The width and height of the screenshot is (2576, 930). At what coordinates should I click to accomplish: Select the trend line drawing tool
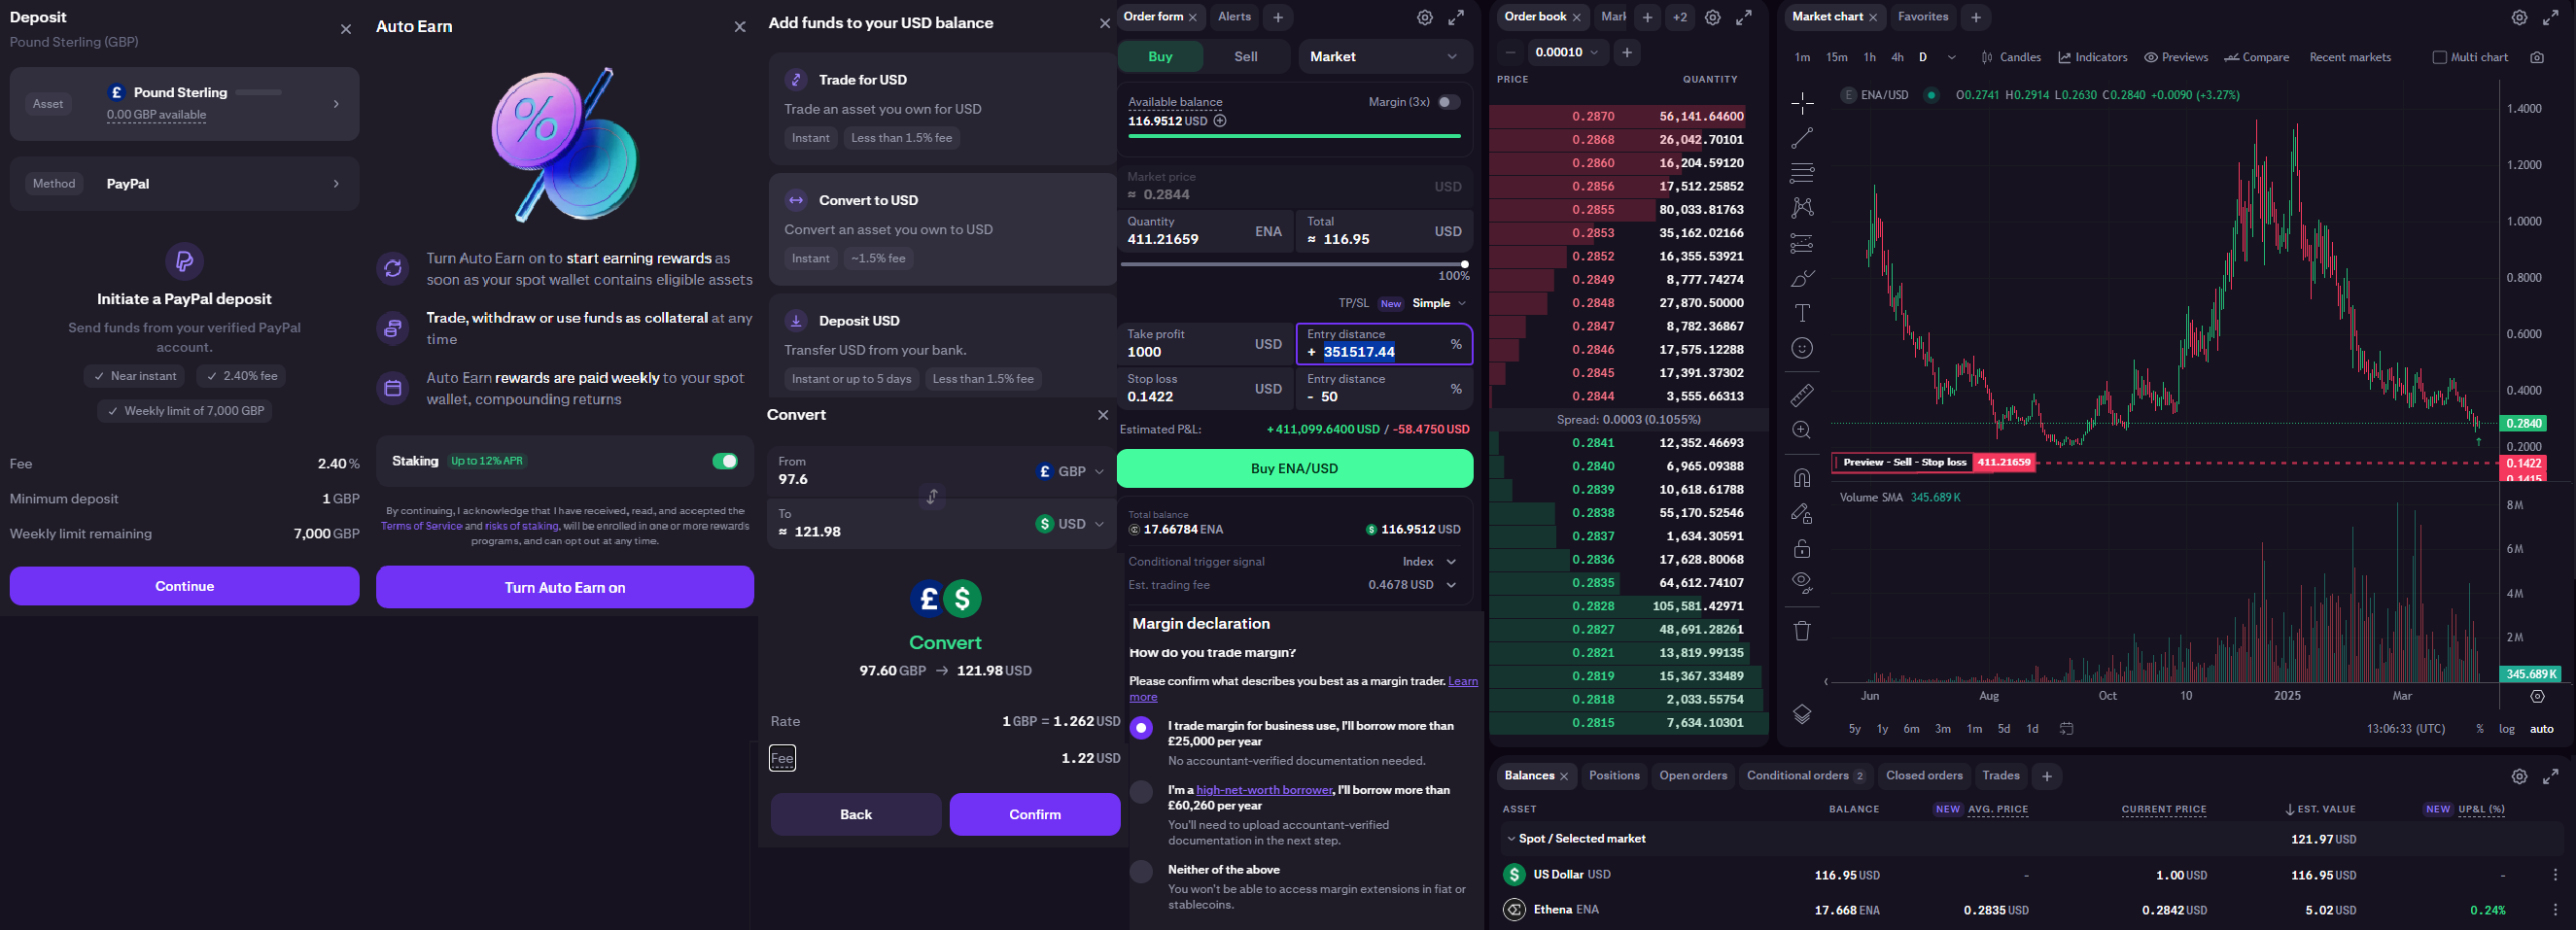1802,138
